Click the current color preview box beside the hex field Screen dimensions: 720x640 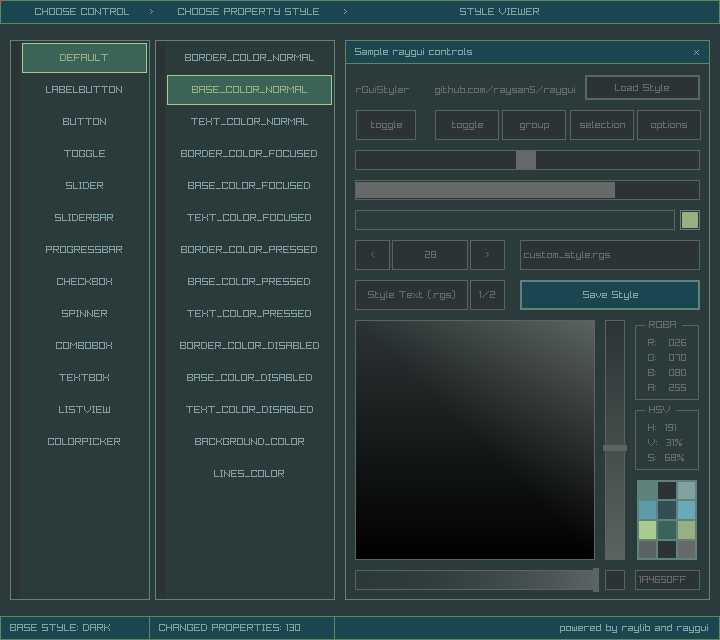pyautogui.click(x=615, y=580)
